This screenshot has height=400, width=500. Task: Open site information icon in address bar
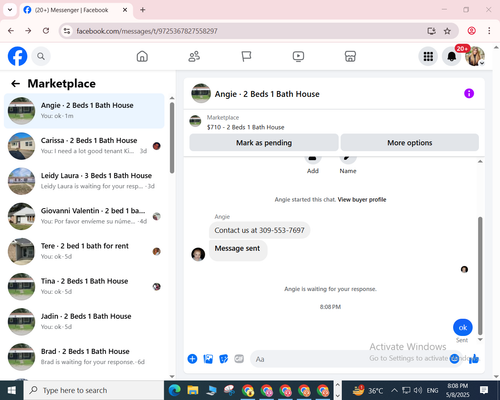click(x=67, y=31)
